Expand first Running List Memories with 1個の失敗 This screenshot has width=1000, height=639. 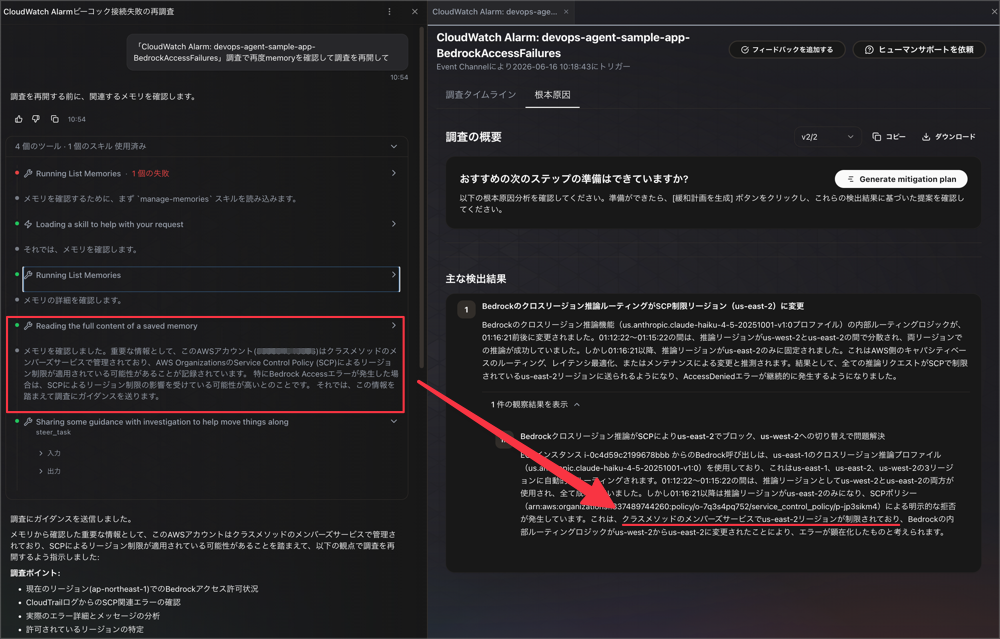[x=393, y=173]
